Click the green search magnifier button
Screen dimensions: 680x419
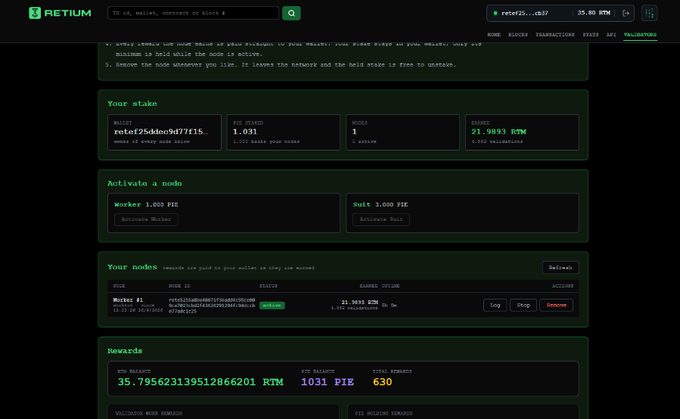click(291, 13)
